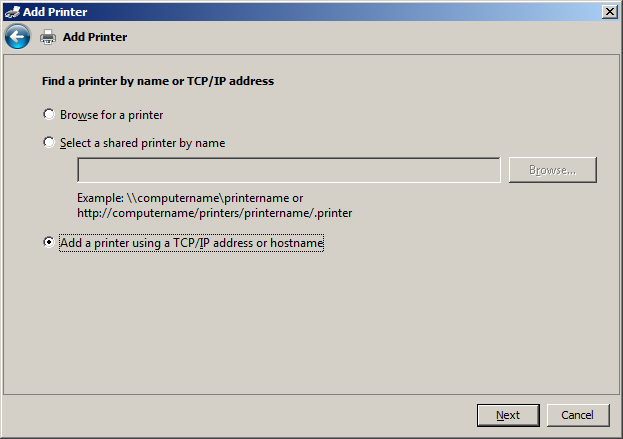Viewport: 623px width, 439px height.
Task: Close the Add Printer dialog window
Action: (x=609, y=12)
